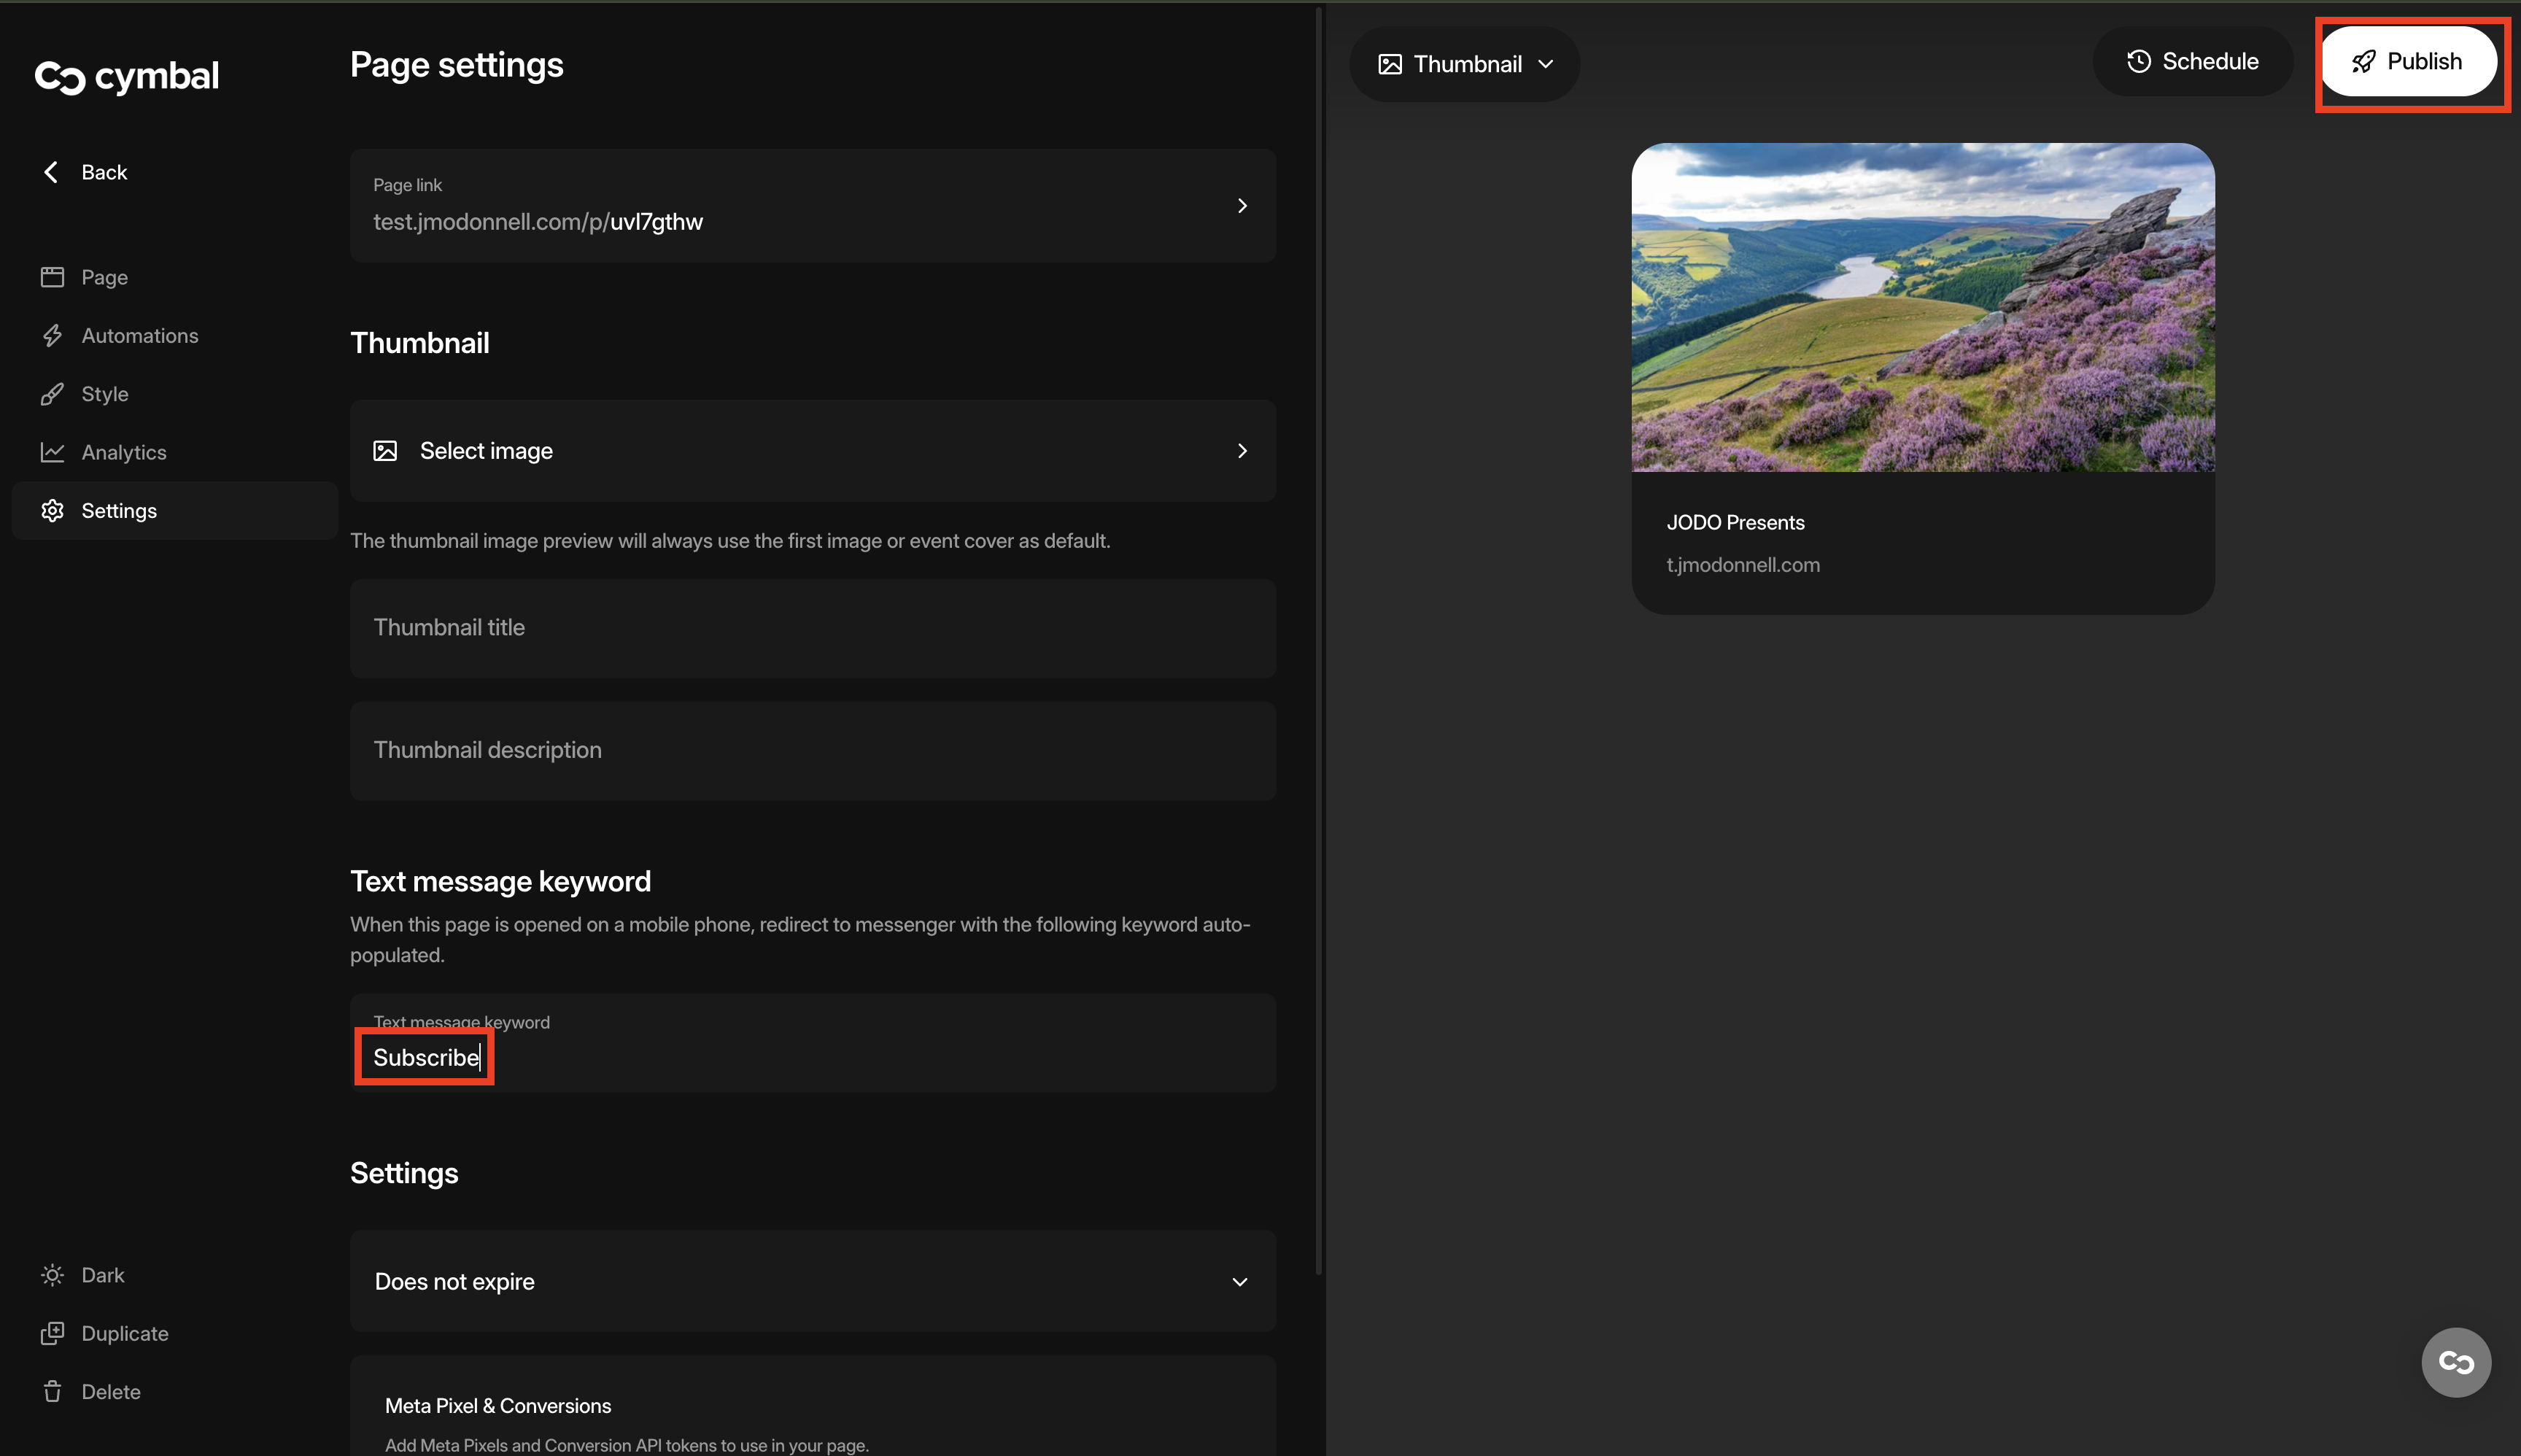Click the Duplicate page icon
This screenshot has width=2521, height=1456.
coord(52,1333)
